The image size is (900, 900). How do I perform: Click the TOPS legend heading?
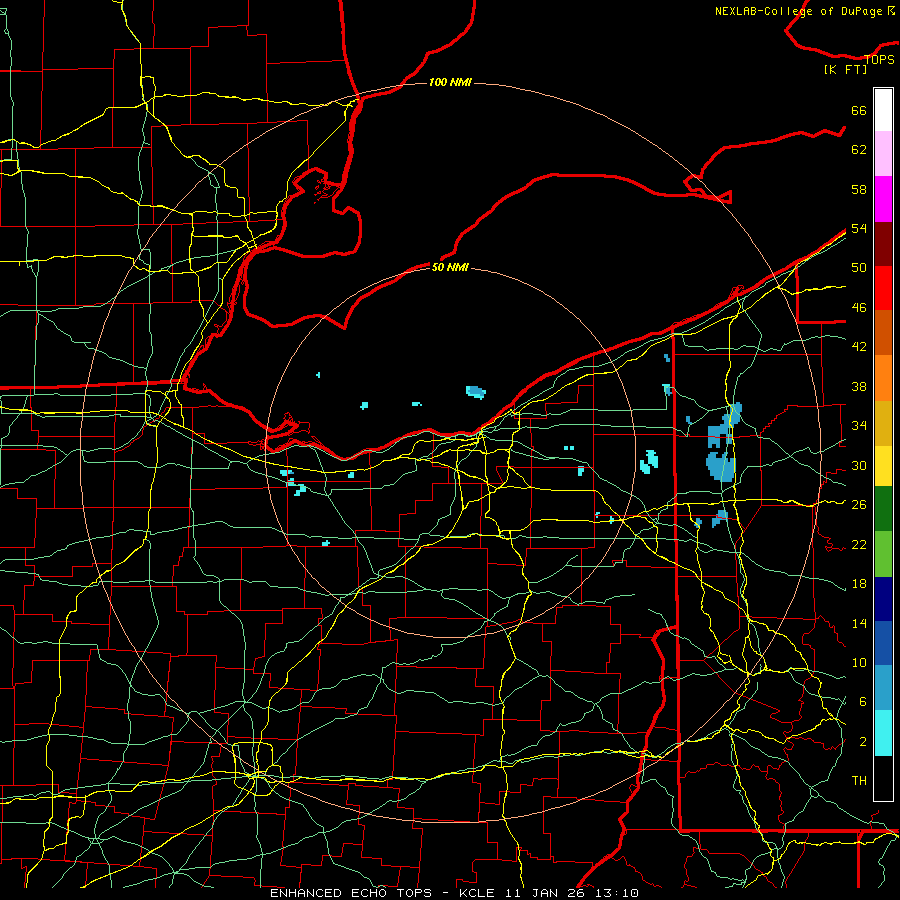[x=879, y=60]
